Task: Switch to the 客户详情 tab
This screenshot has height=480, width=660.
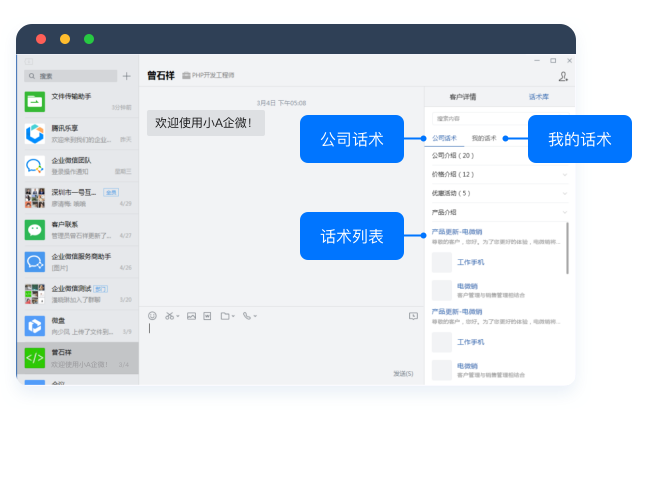Action: point(463,97)
